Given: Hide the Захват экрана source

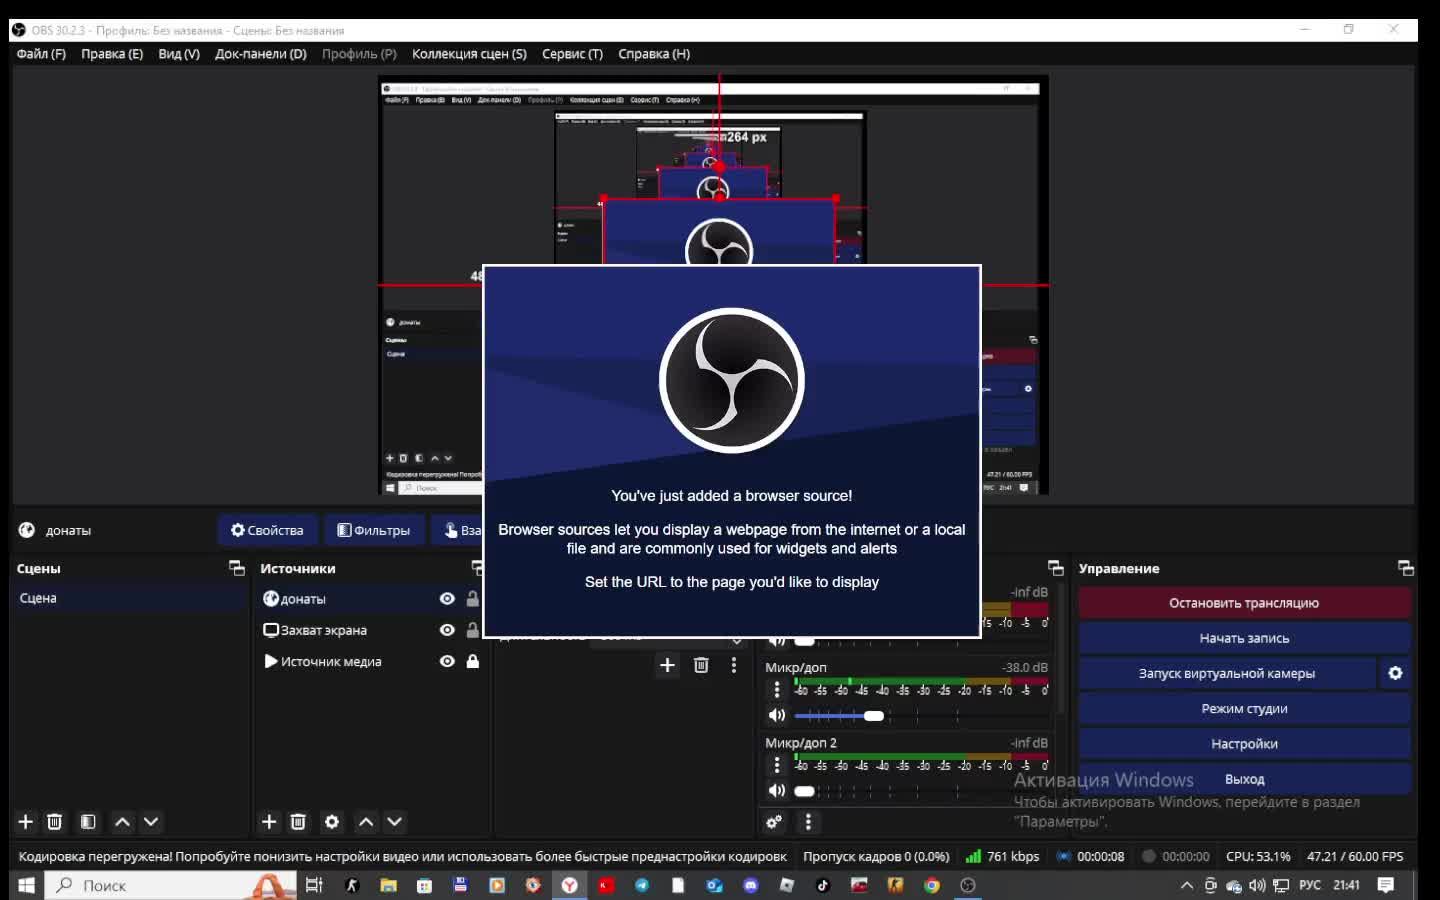Looking at the screenshot, I should tap(447, 630).
